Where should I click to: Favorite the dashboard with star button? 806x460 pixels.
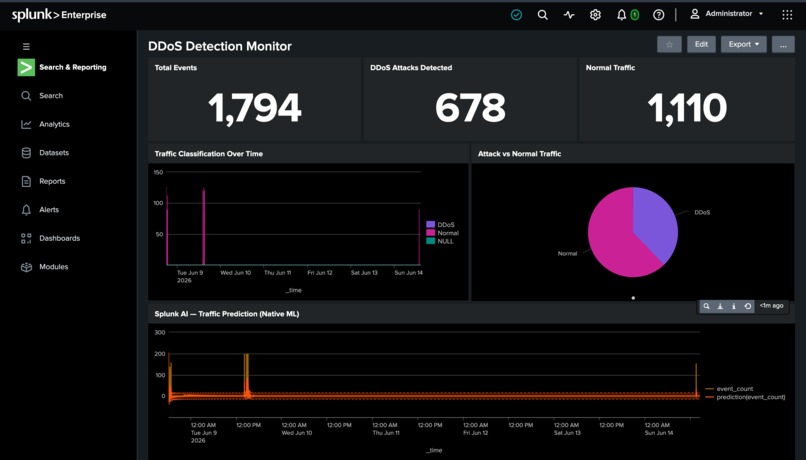tap(669, 44)
